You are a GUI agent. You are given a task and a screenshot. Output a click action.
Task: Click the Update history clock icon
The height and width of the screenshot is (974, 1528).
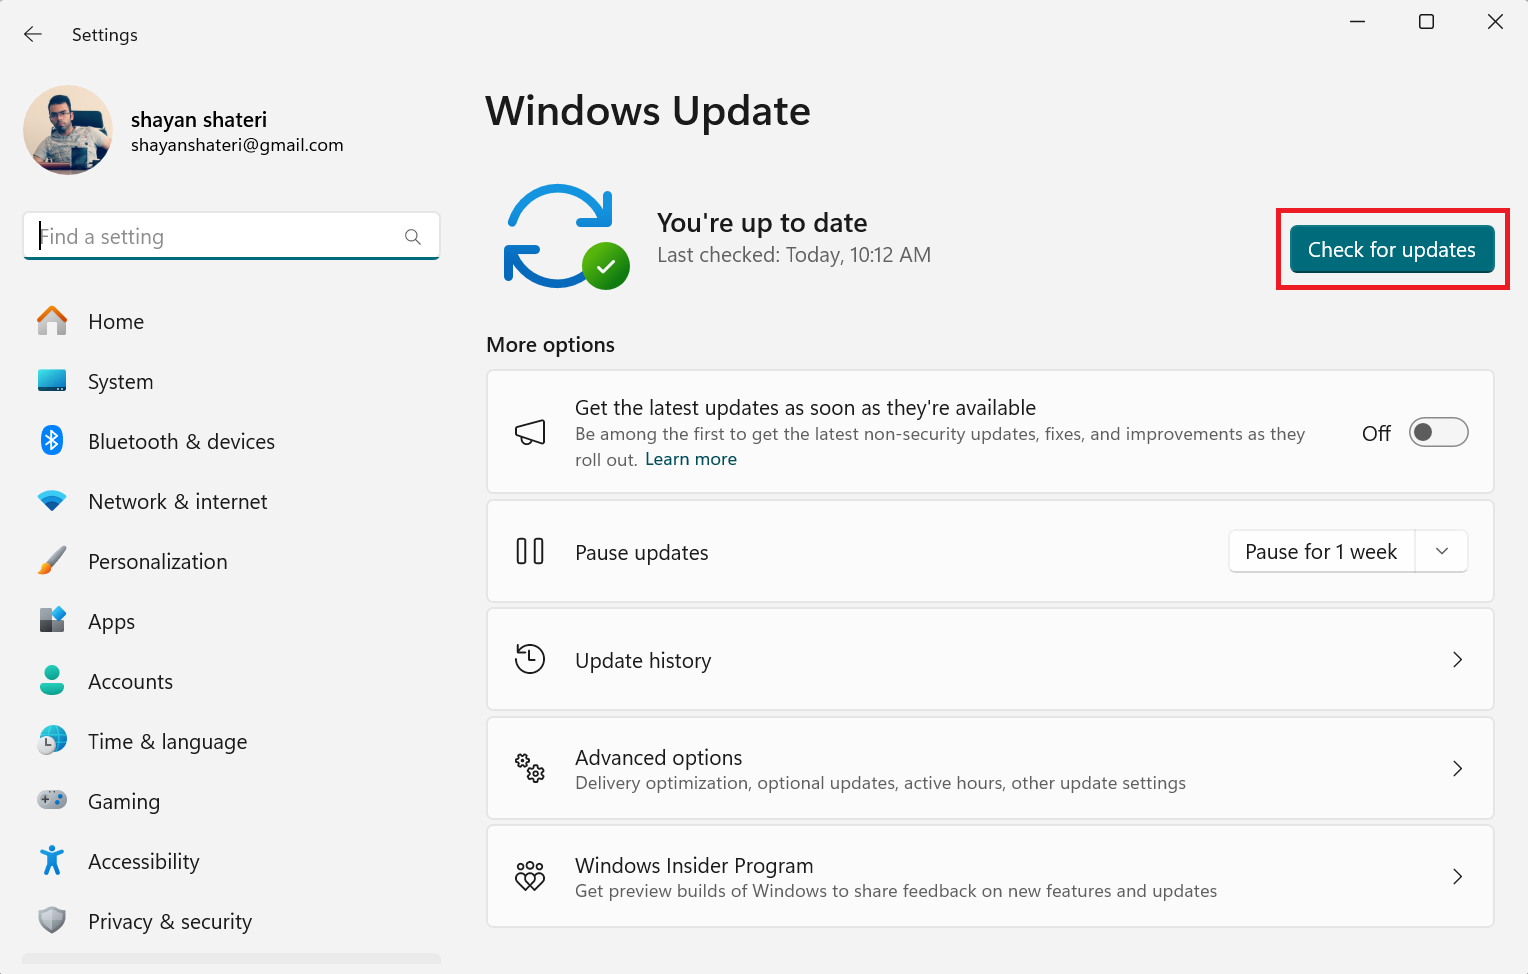pyautogui.click(x=530, y=660)
